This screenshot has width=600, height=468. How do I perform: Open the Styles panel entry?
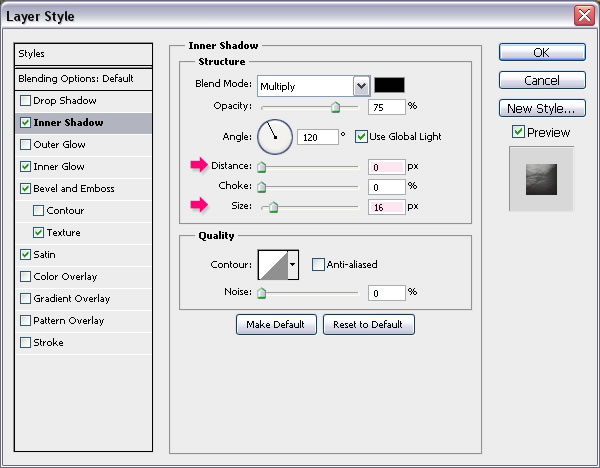click(x=83, y=54)
